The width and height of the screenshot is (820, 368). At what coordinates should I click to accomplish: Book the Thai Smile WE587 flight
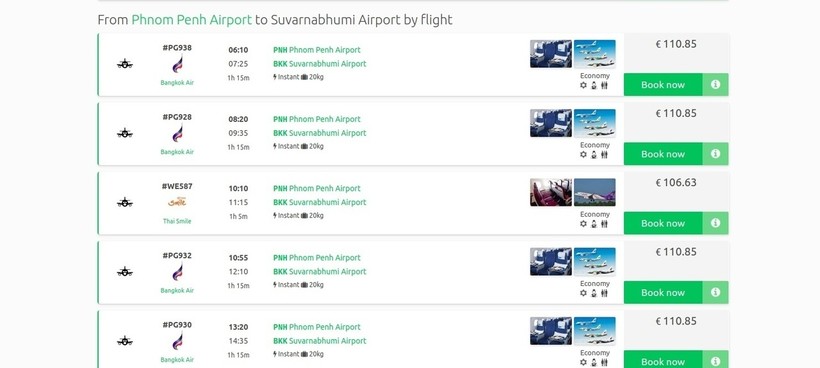click(x=663, y=223)
